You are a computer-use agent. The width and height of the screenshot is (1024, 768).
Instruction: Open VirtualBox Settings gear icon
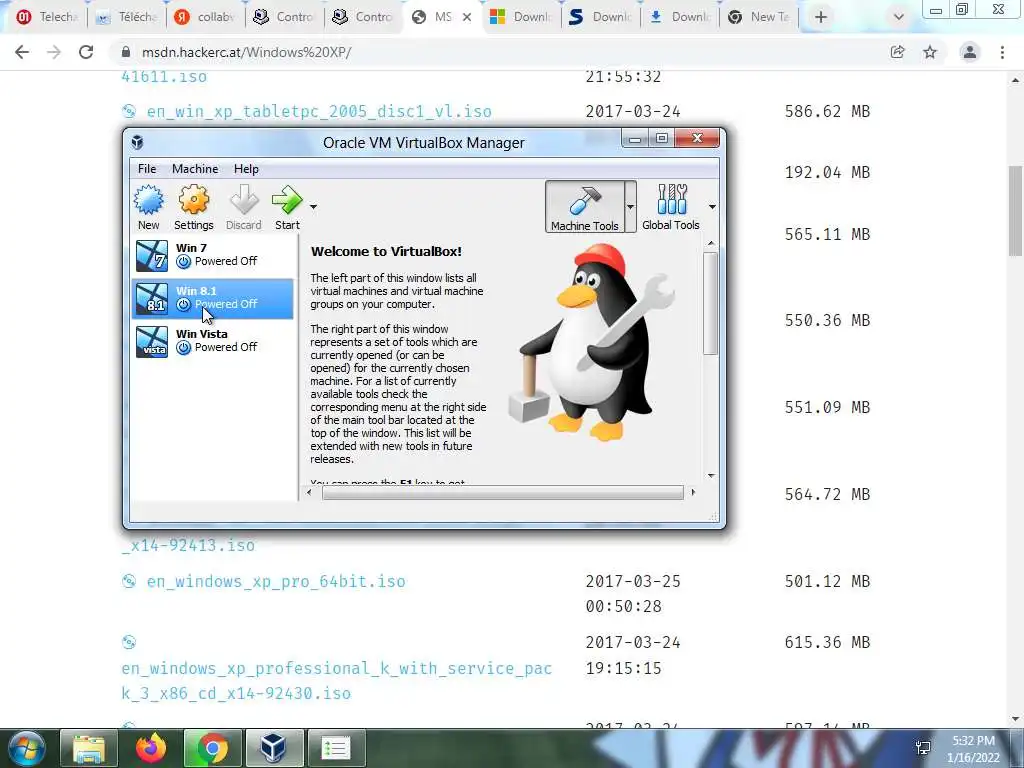pyautogui.click(x=193, y=200)
